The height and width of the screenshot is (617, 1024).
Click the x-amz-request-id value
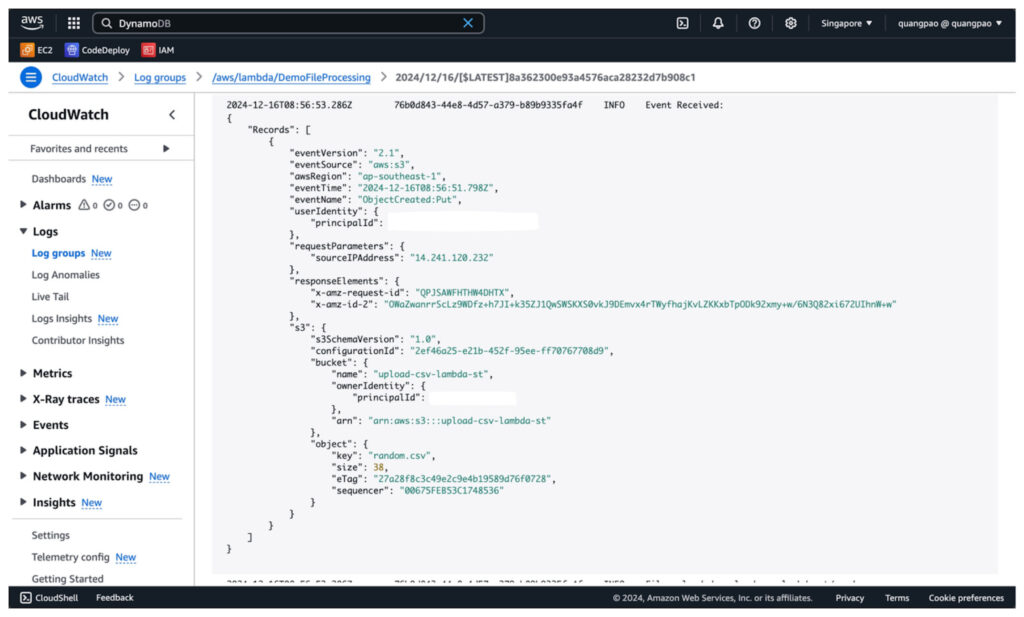pos(463,292)
